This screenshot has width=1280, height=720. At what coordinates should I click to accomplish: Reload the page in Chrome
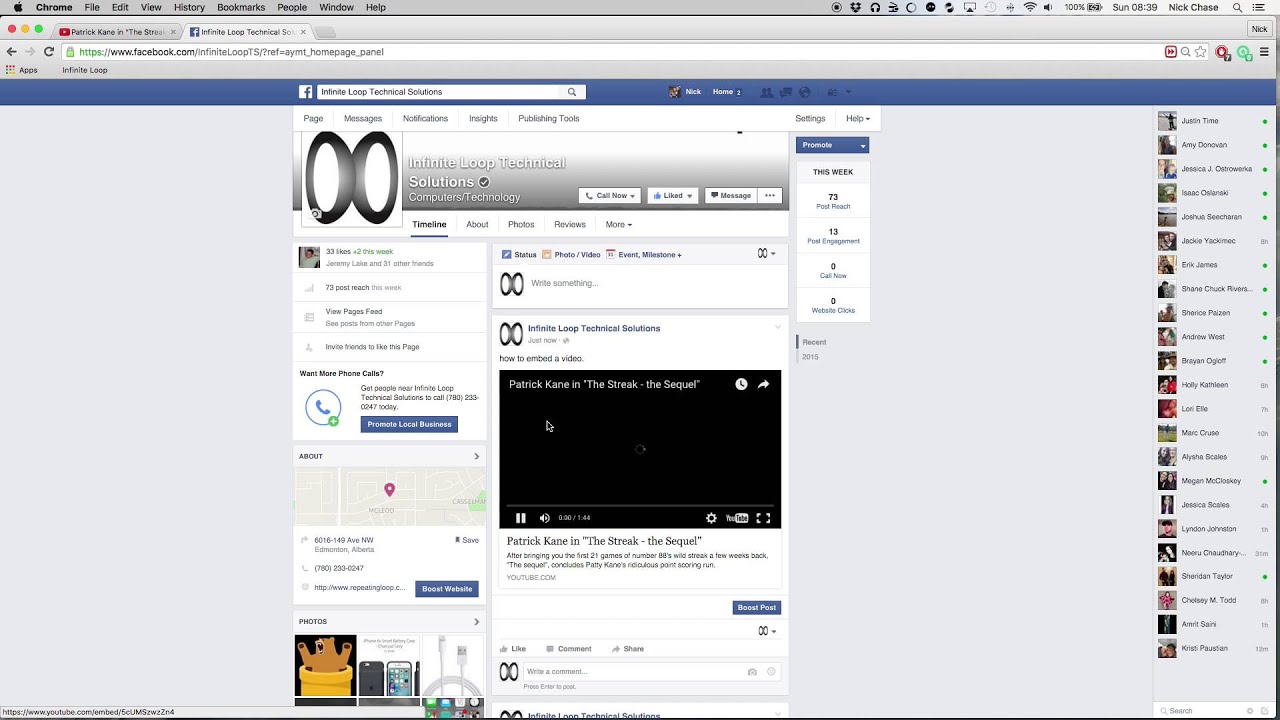click(48, 52)
